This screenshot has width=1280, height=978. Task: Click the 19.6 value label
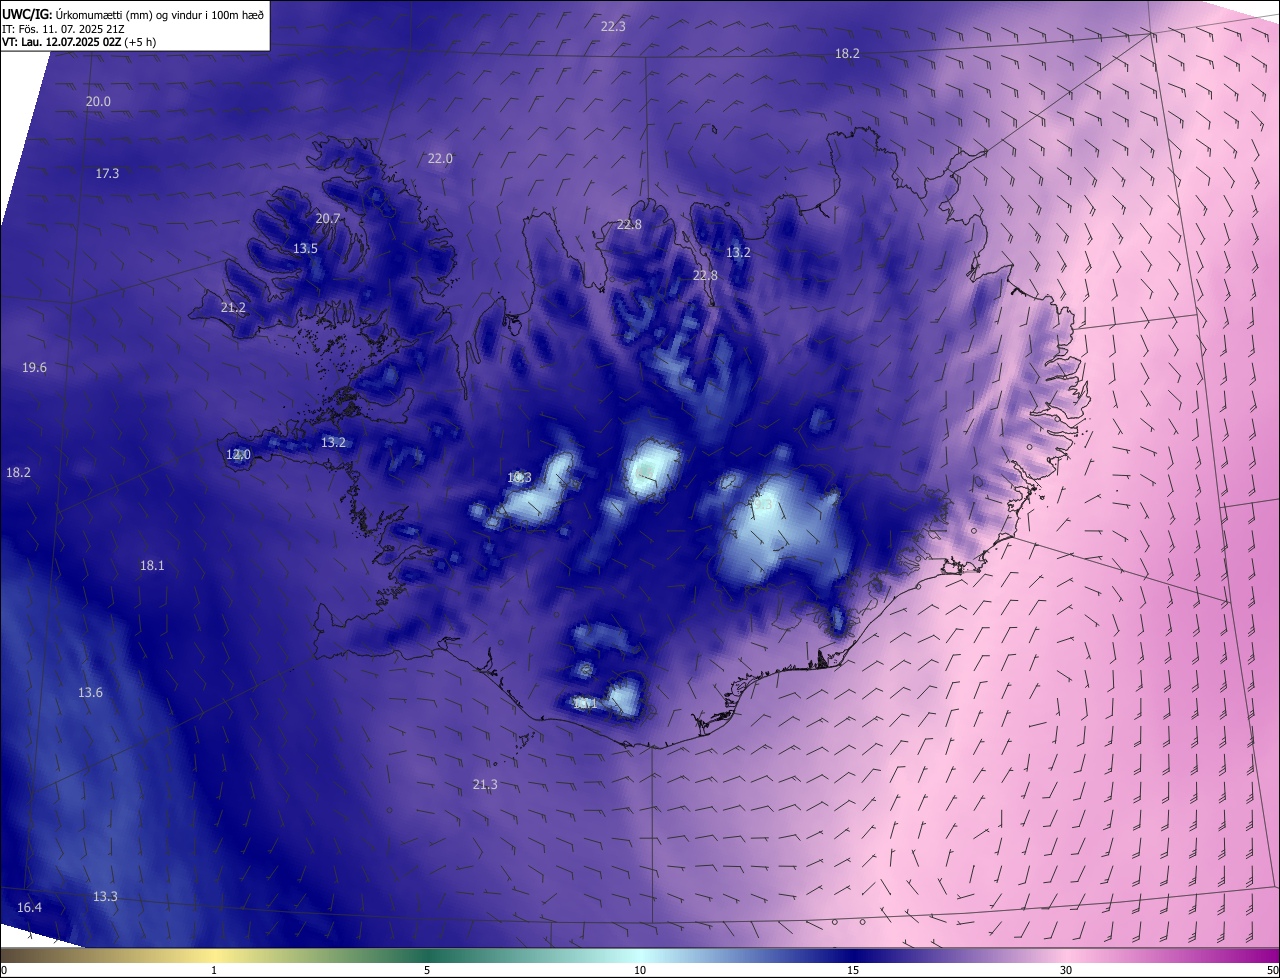coord(34,368)
